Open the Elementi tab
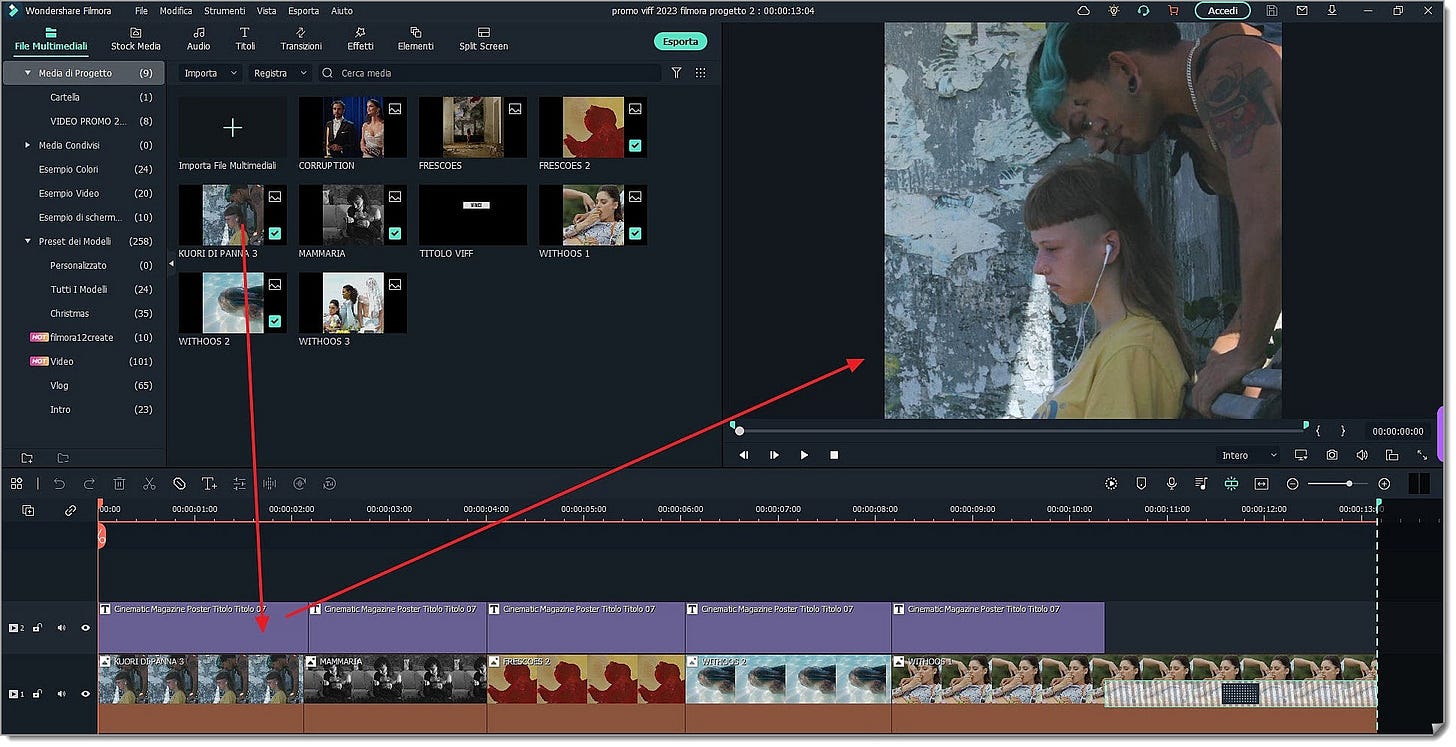1456x747 pixels. [416, 39]
